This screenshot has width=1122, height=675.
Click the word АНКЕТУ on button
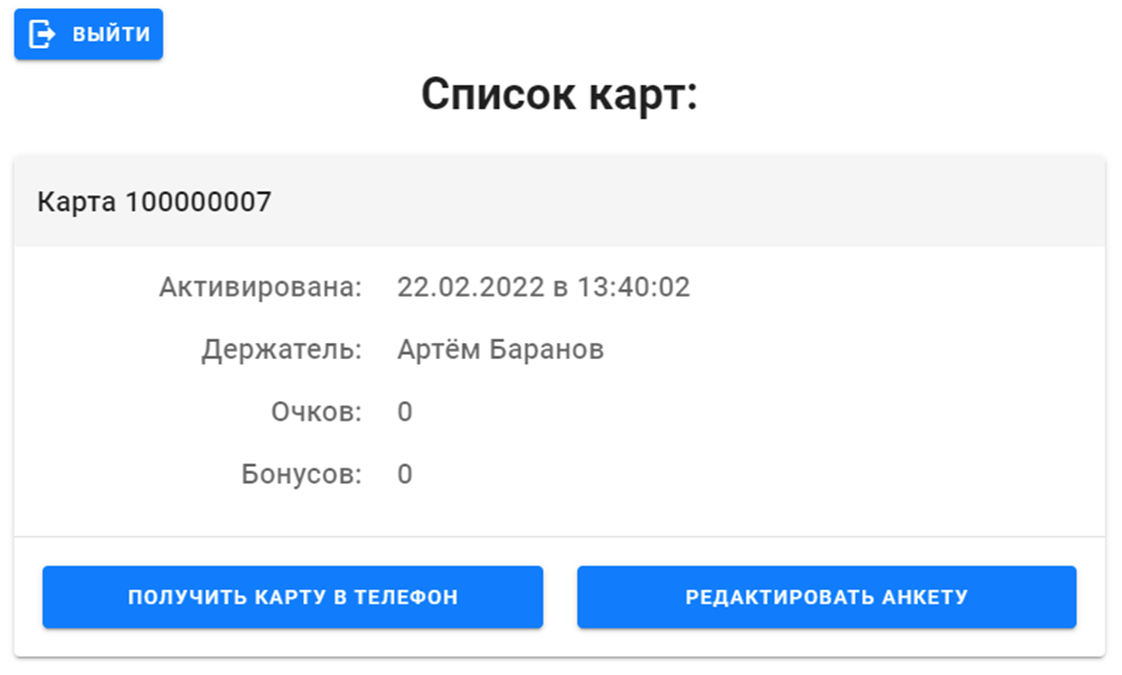tap(925, 597)
